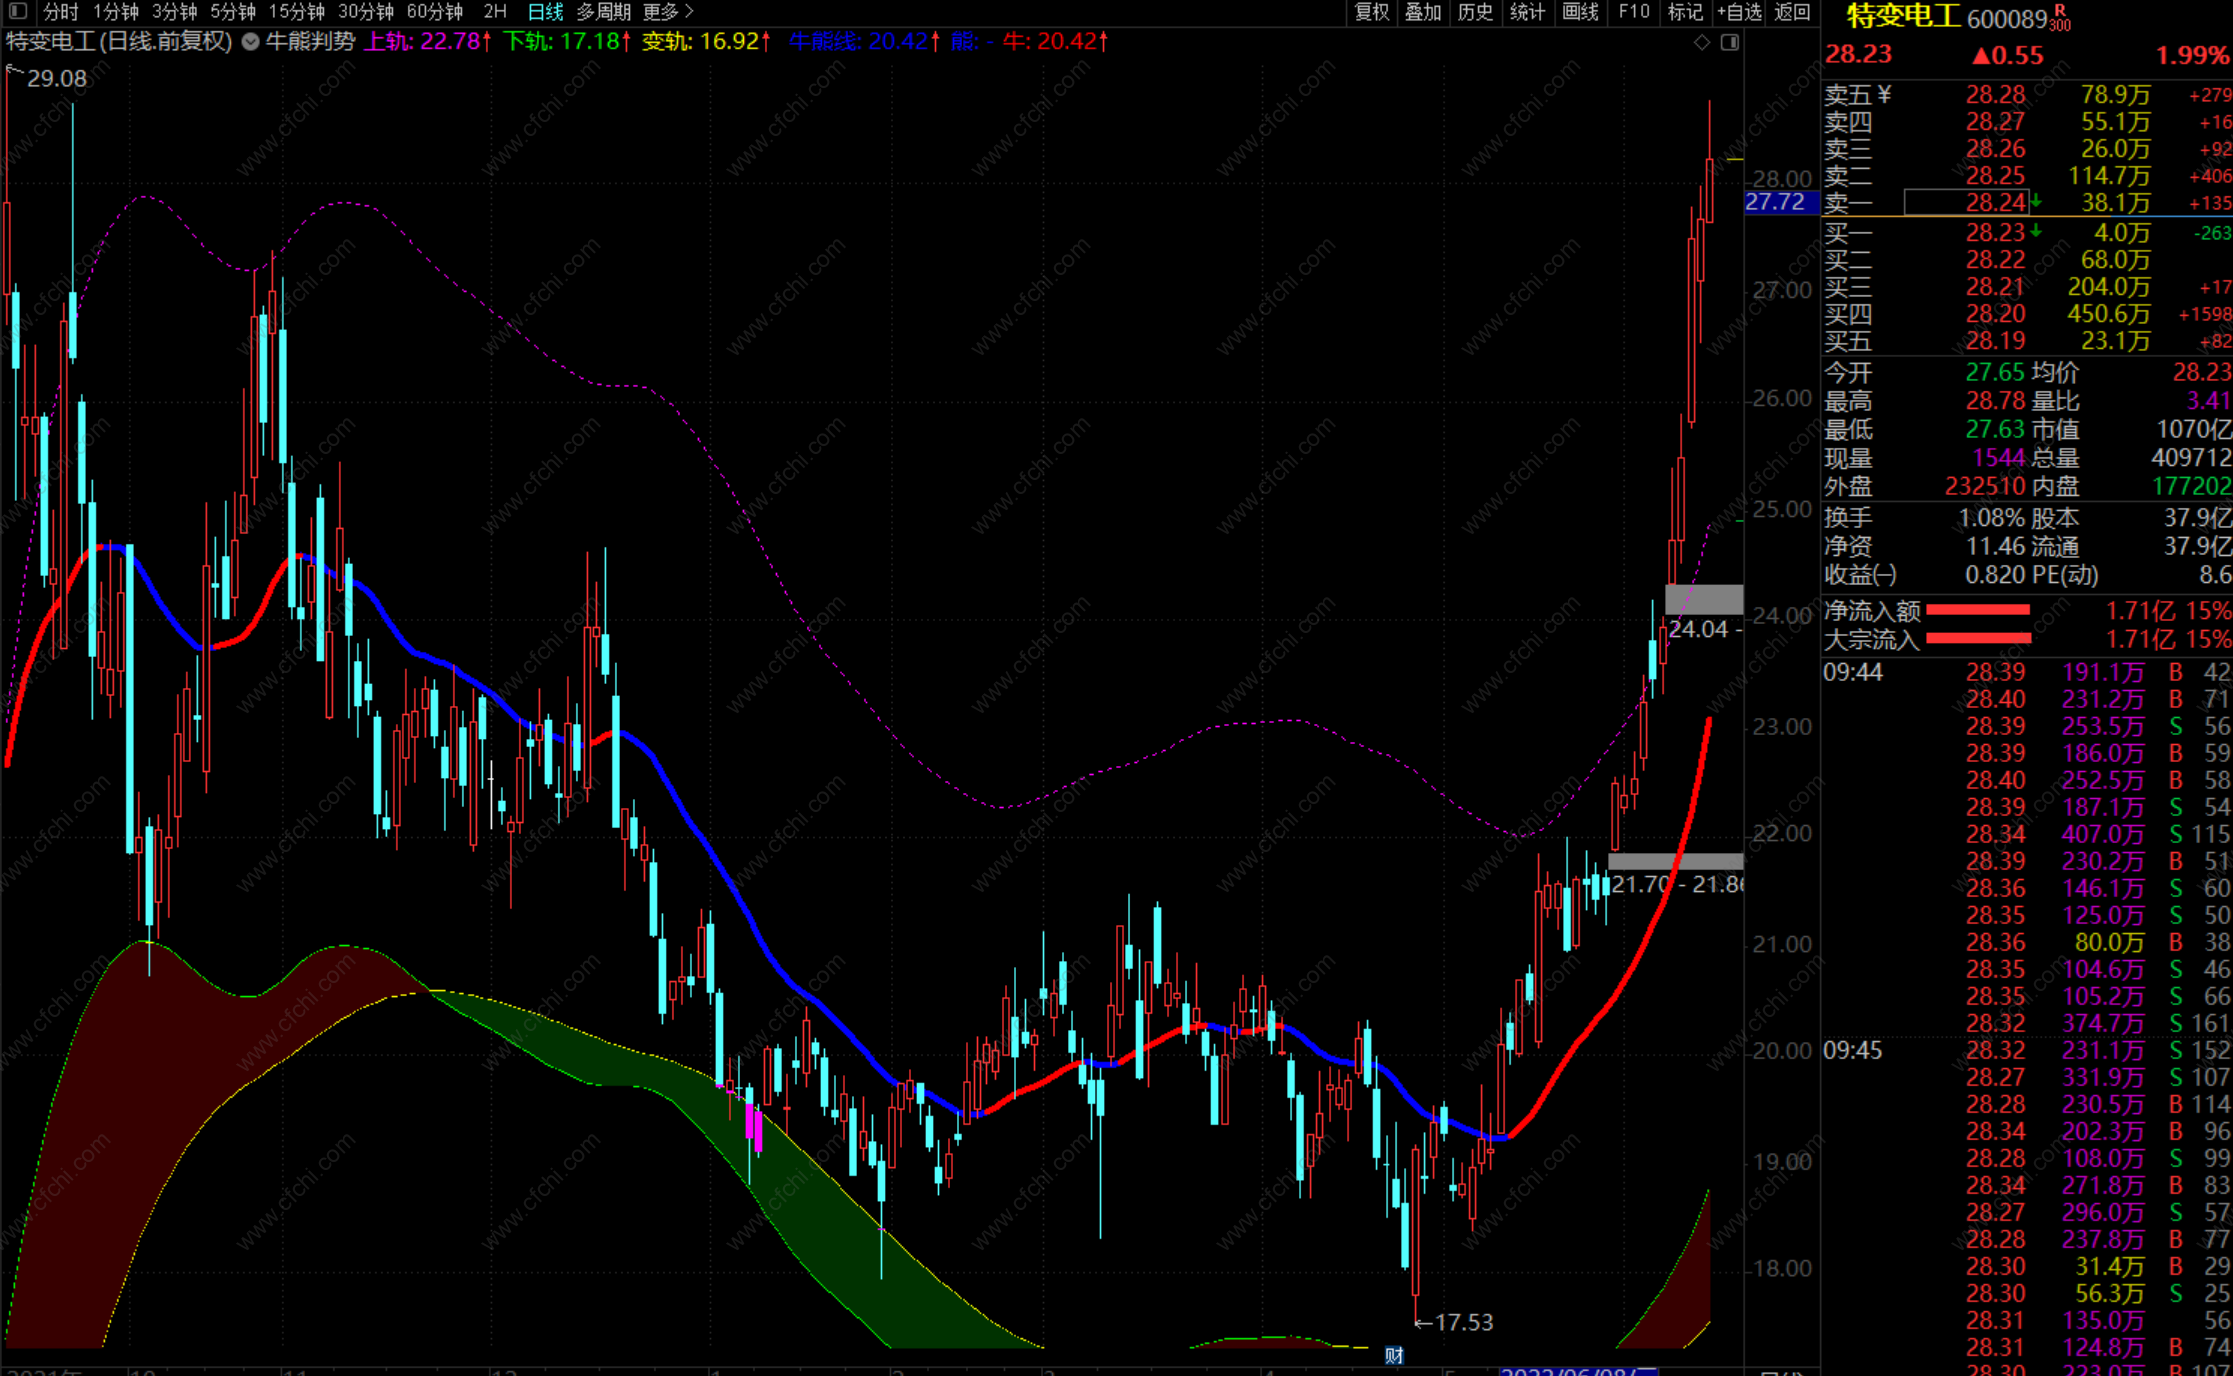
Task: Switch to 多周期 multi-period view
Action: pos(603,12)
